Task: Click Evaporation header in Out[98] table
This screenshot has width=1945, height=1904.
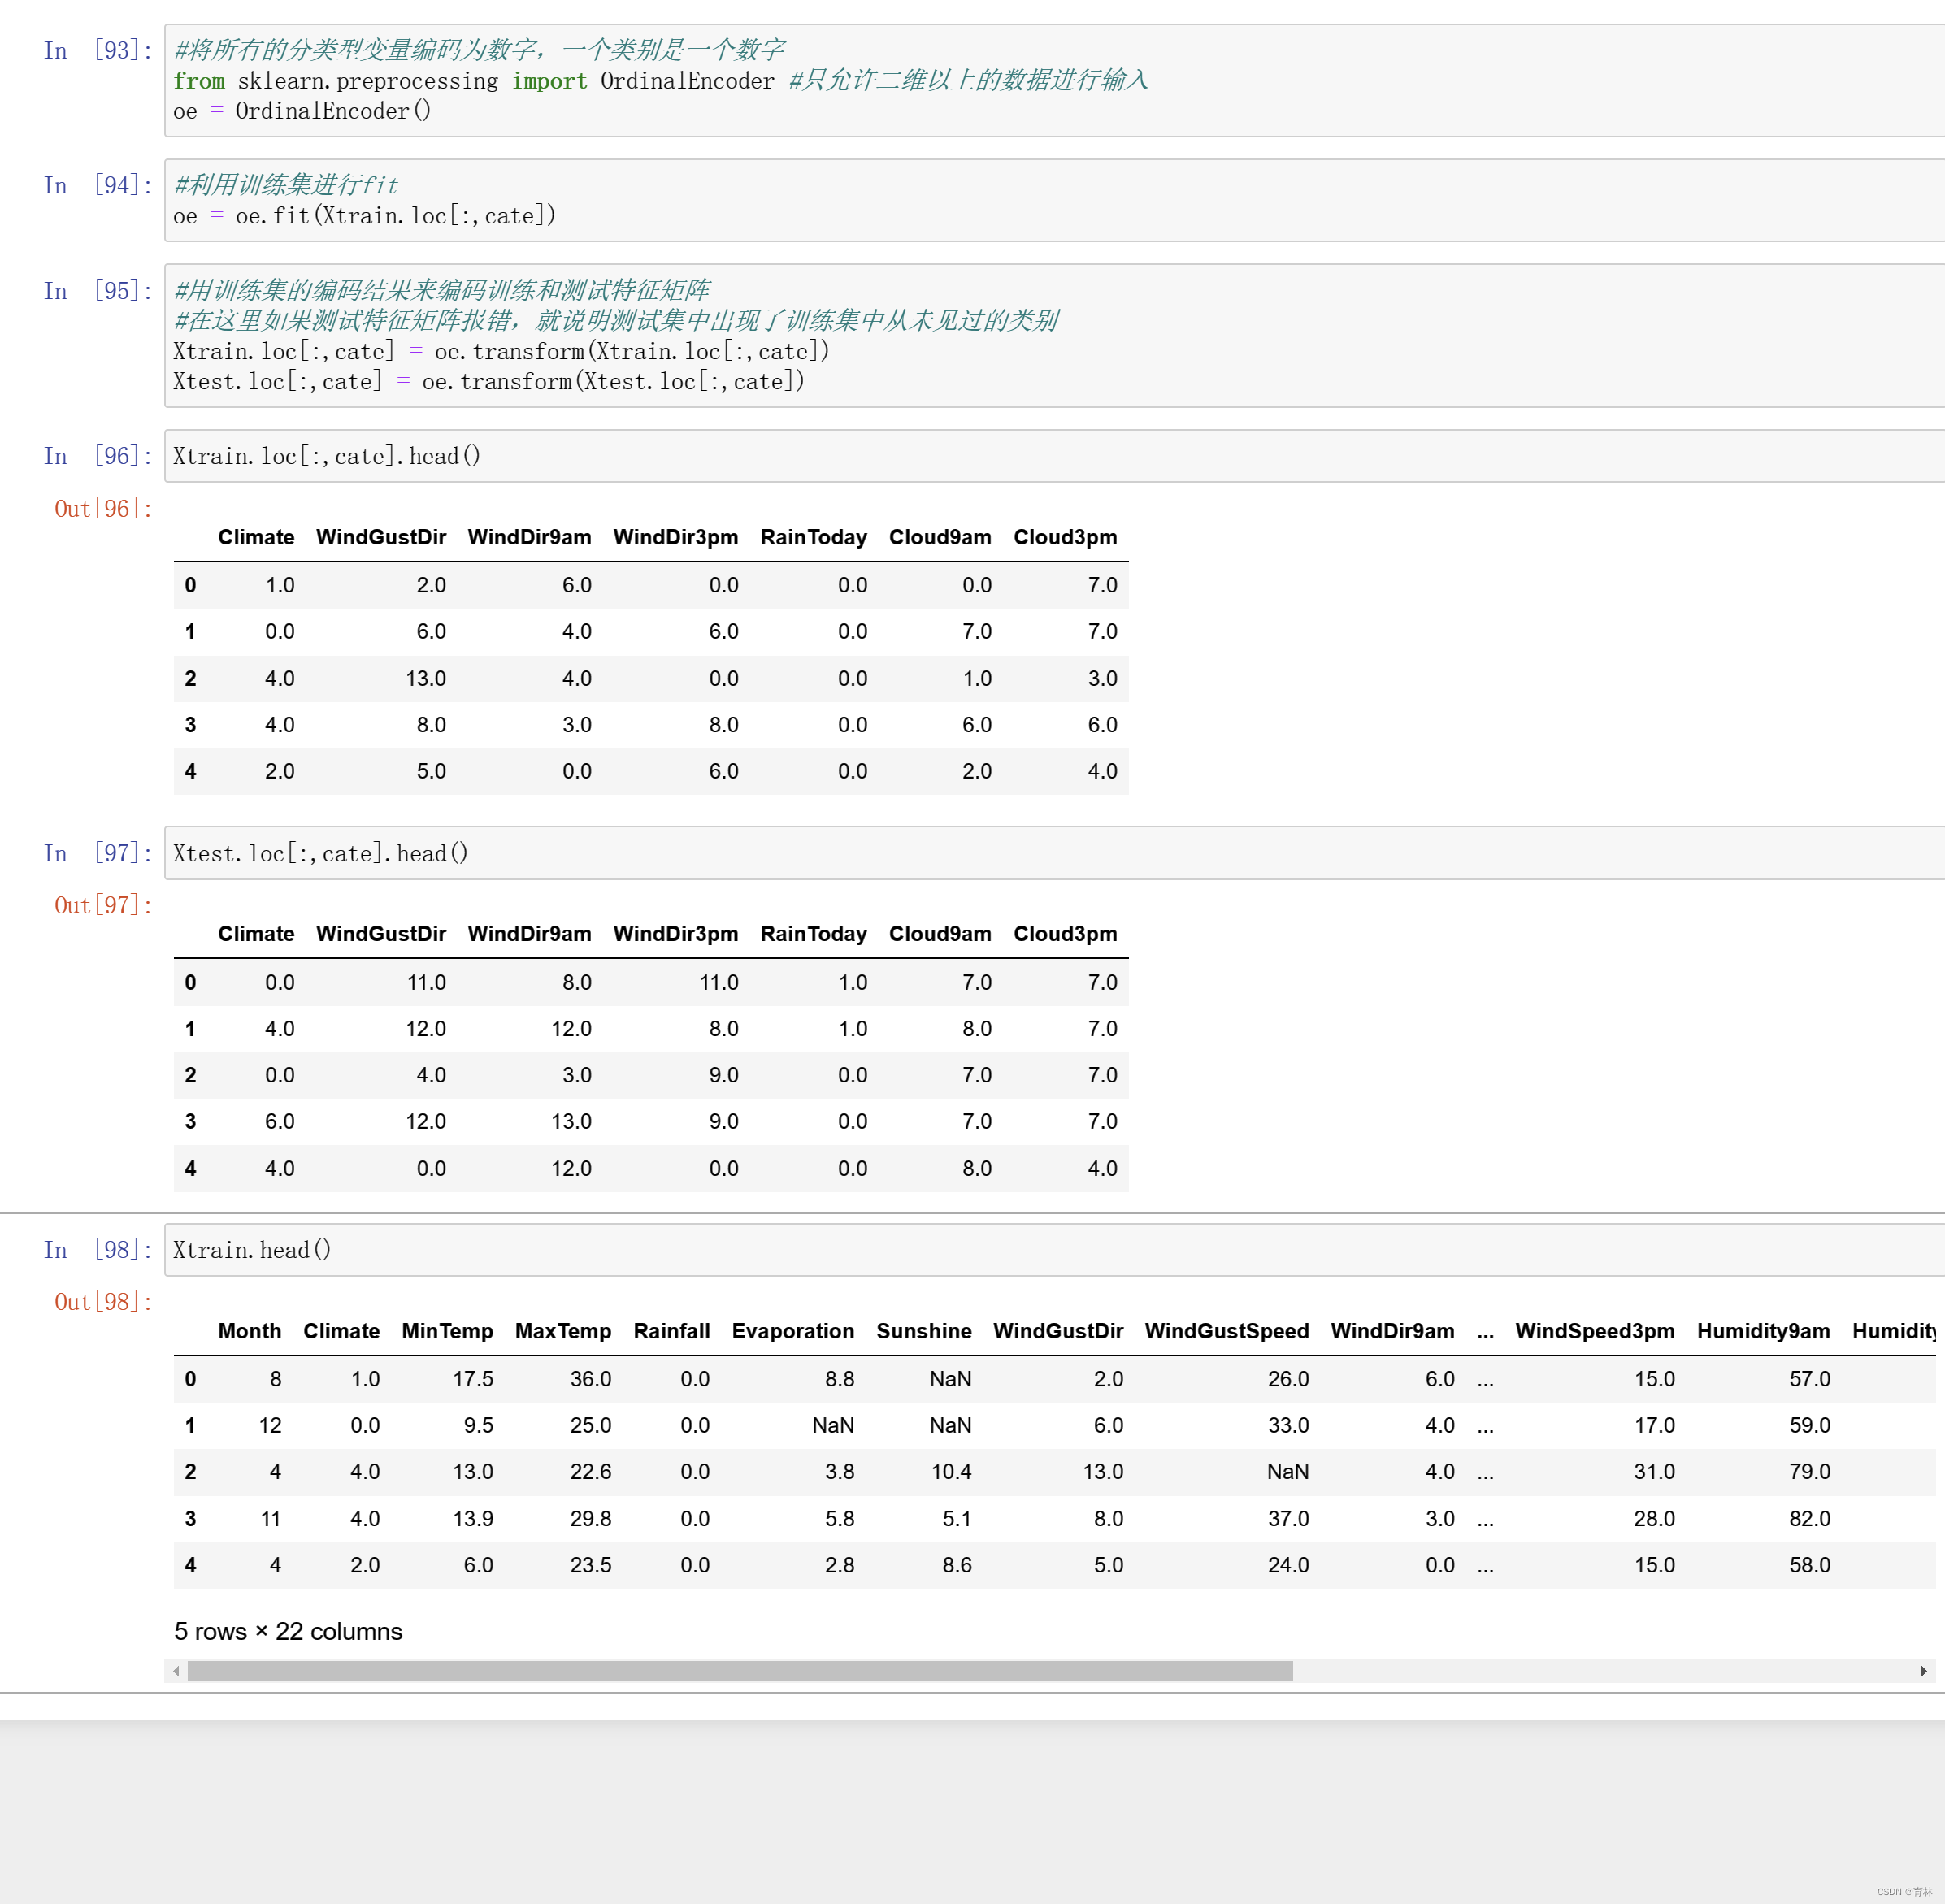Action: [x=793, y=1331]
